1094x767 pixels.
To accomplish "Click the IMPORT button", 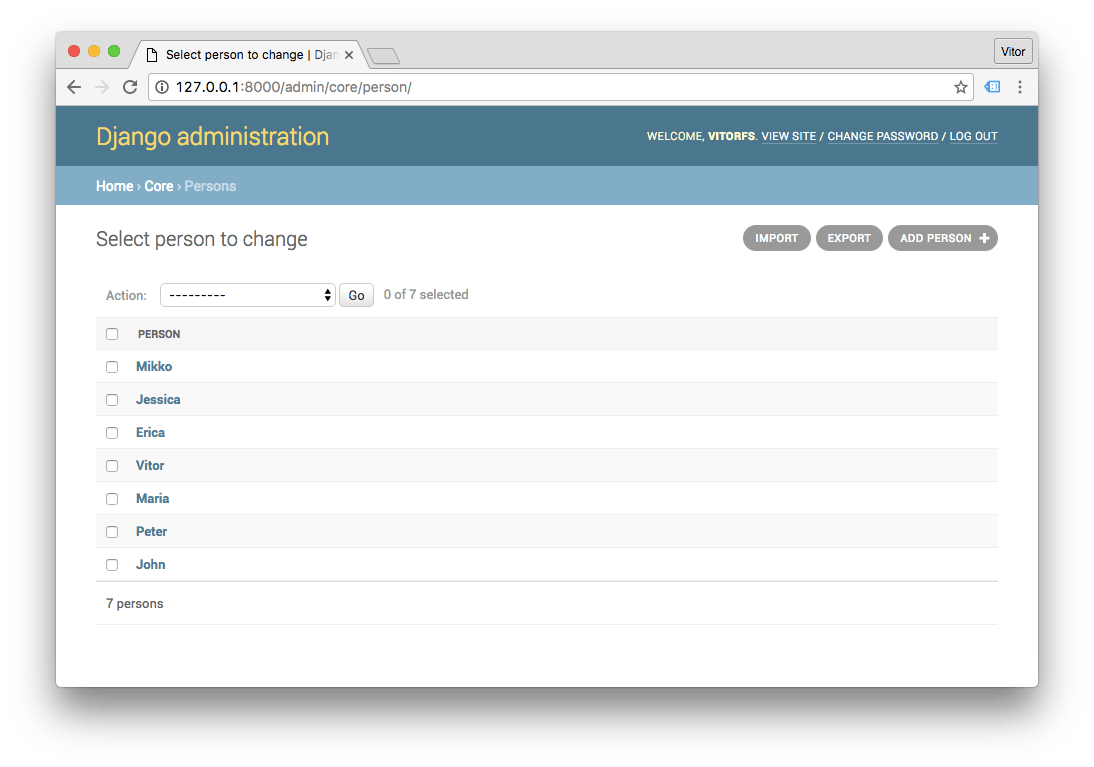I will point(776,238).
